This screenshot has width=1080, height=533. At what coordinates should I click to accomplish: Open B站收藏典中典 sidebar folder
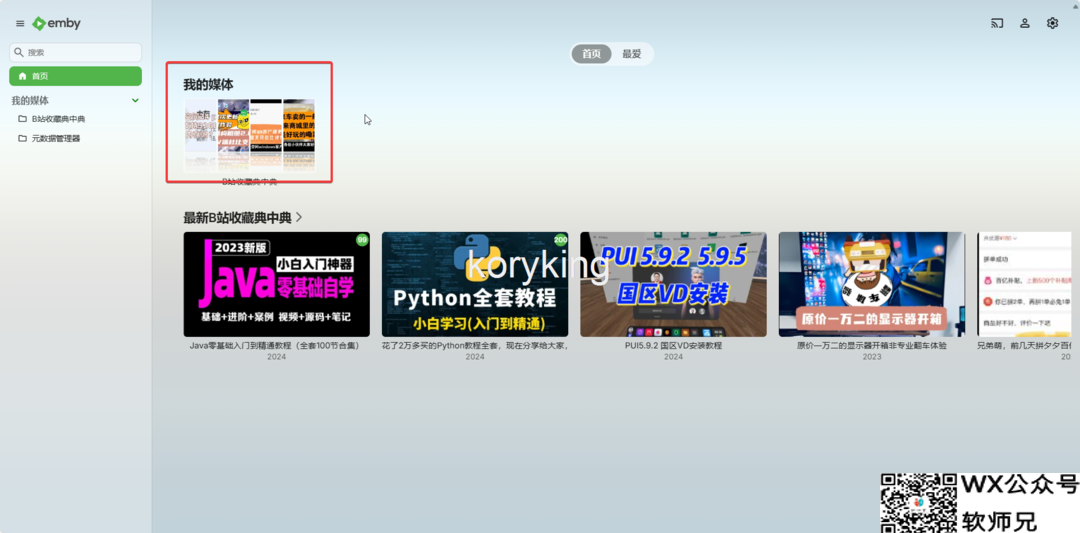click(x=59, y=119)
